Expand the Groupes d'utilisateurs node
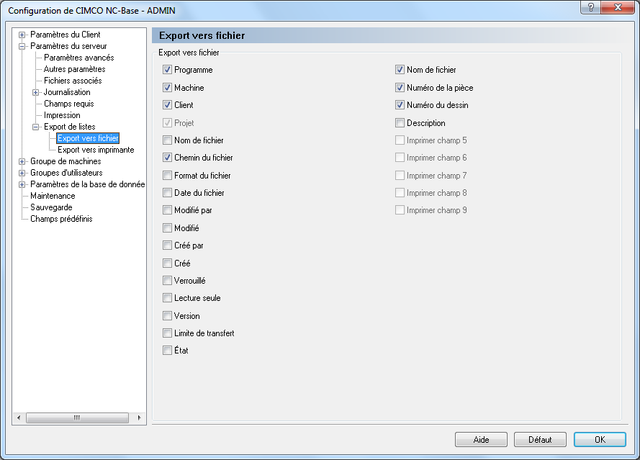The image size is (640, 460). click(x=22, y=173)
